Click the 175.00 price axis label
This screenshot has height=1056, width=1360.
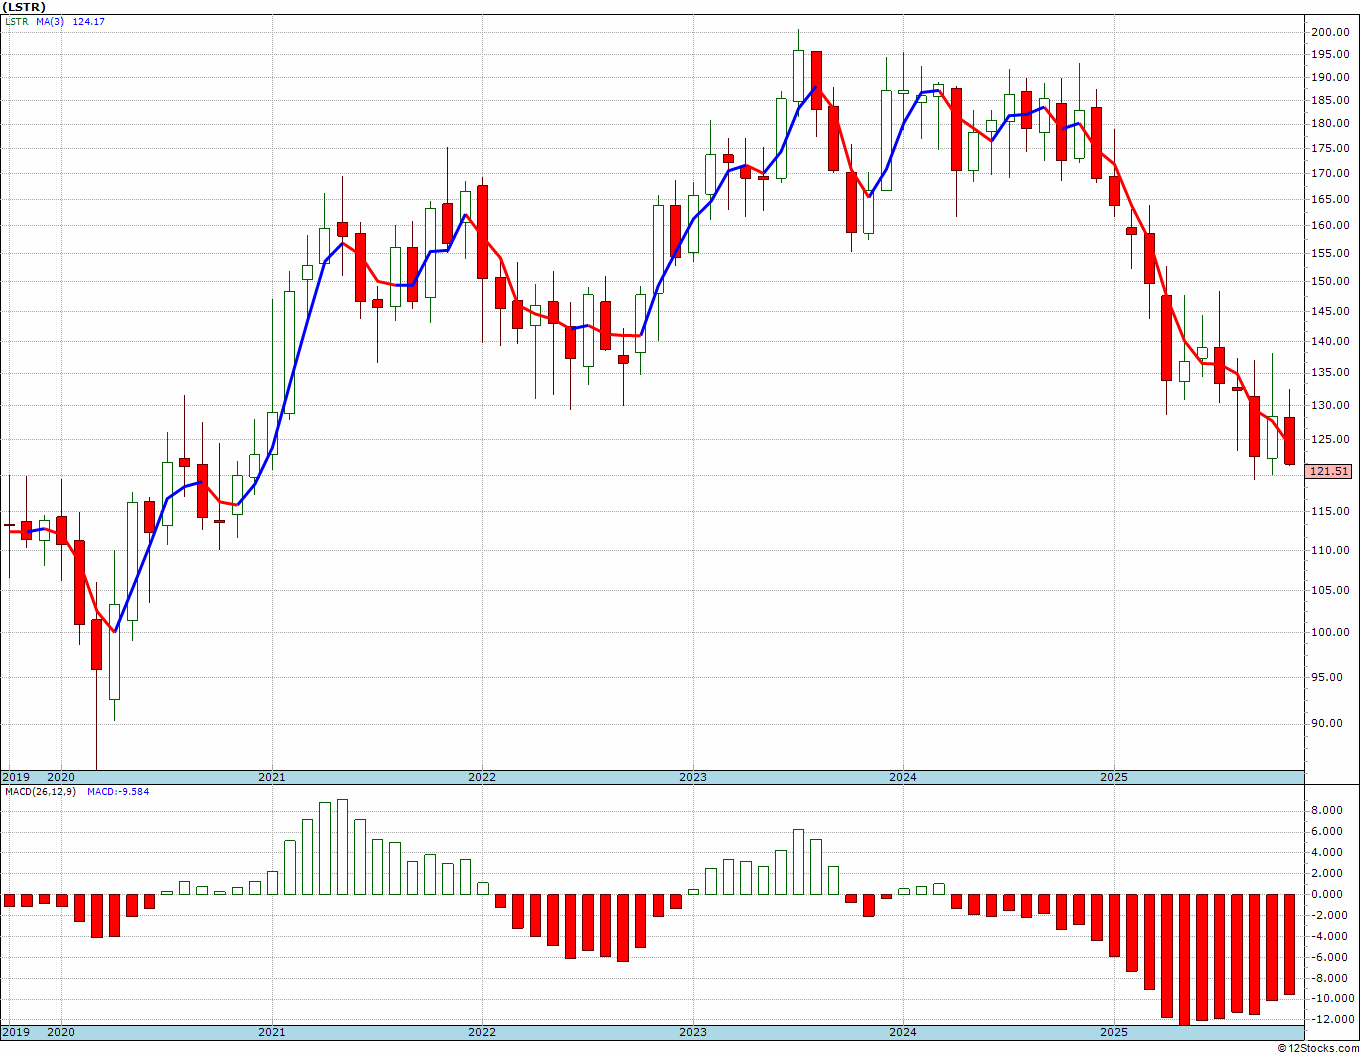click(x=1330, y=148)
